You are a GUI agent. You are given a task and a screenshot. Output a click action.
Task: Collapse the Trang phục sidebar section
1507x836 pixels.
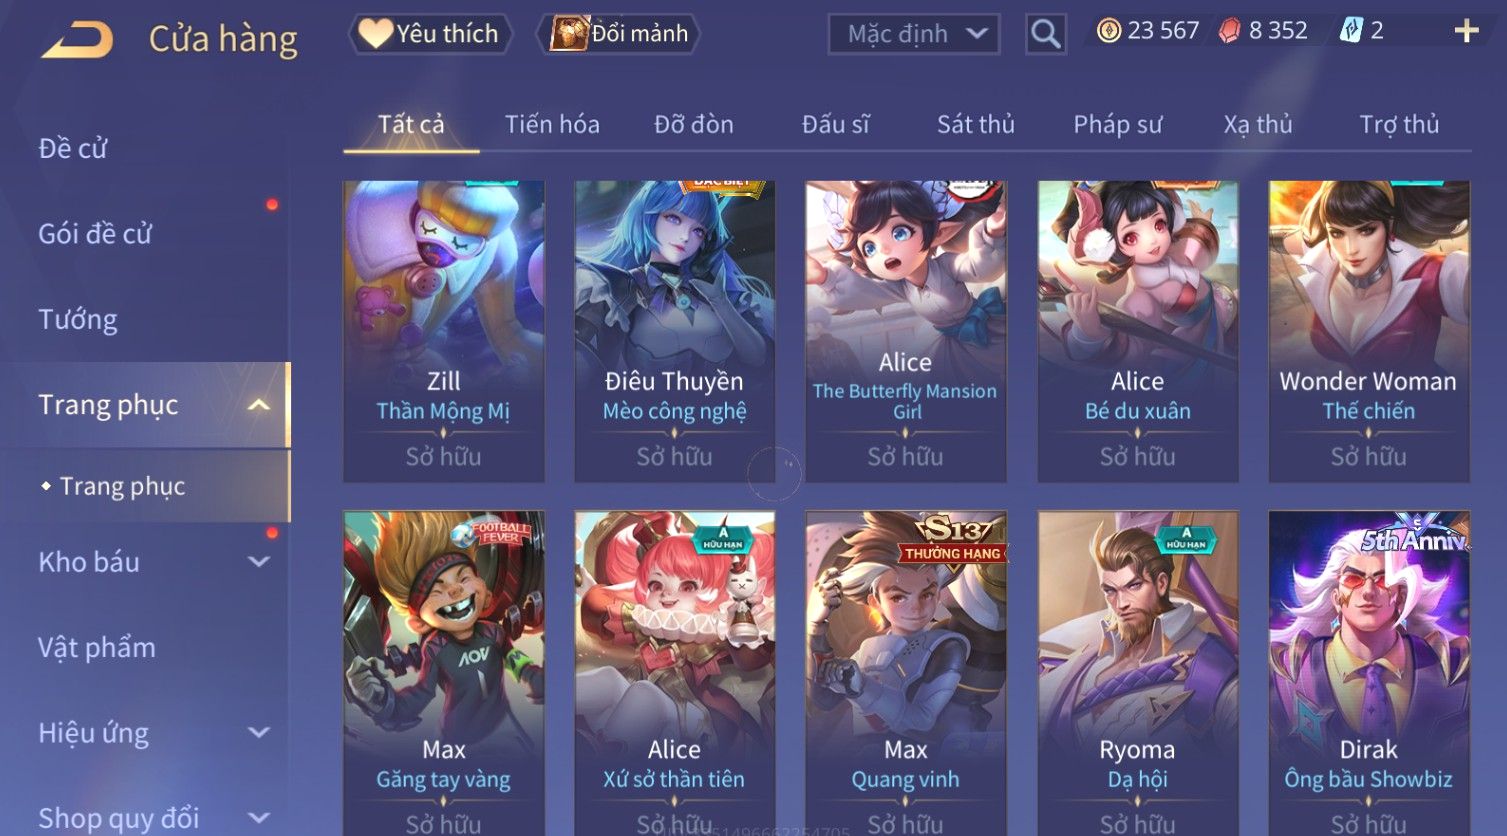coord(259,405)
